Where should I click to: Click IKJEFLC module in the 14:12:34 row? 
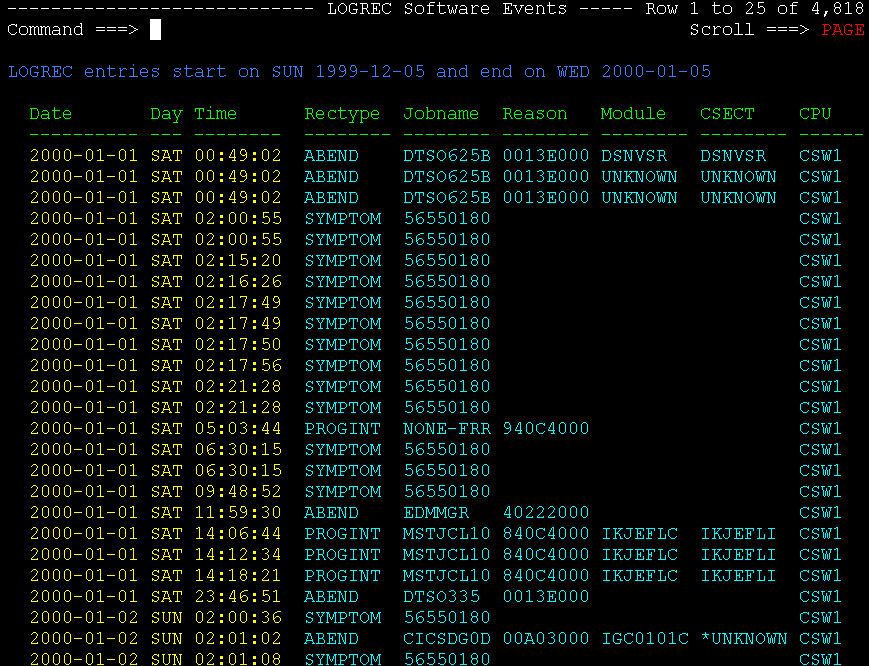[640, 555]
